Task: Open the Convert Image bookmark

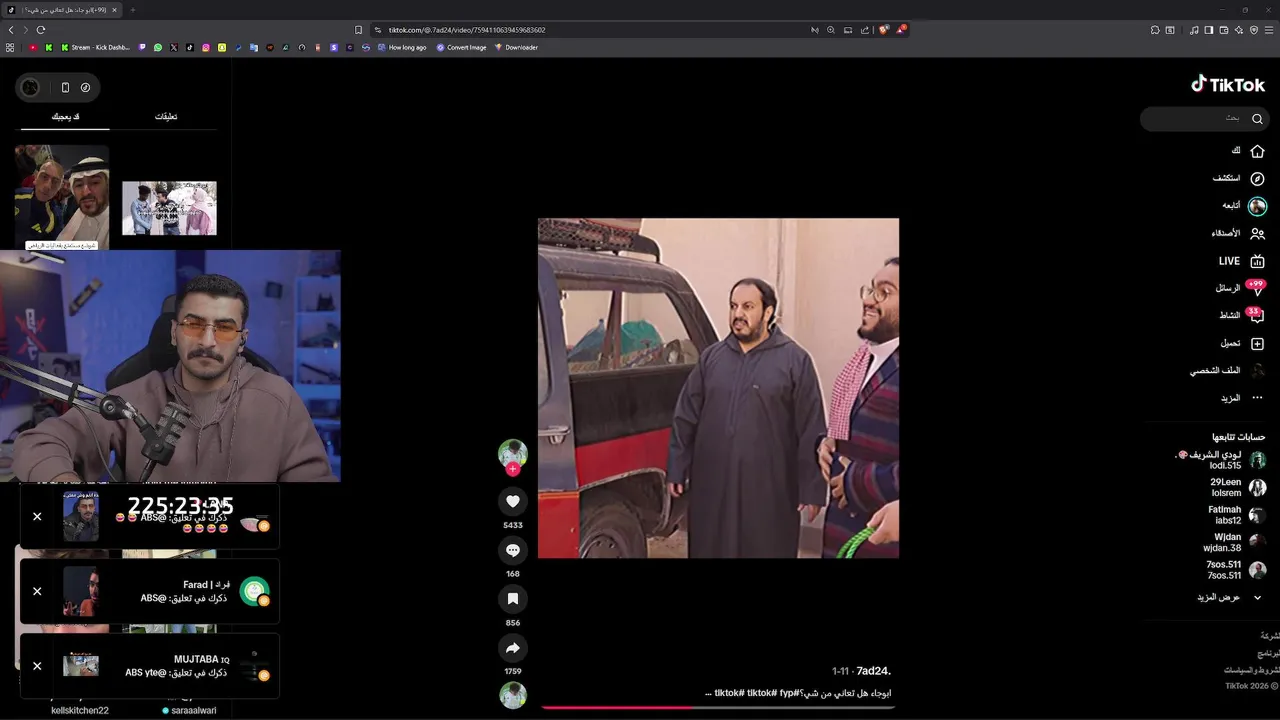Action: pyautogui.click(x=461, y=47)
